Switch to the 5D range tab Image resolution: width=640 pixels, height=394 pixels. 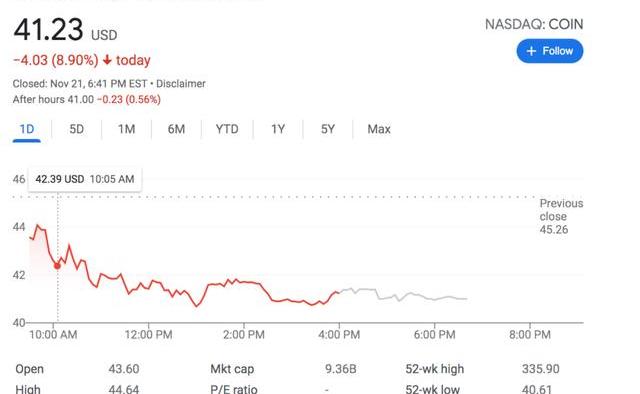click(x=76, y=129)
